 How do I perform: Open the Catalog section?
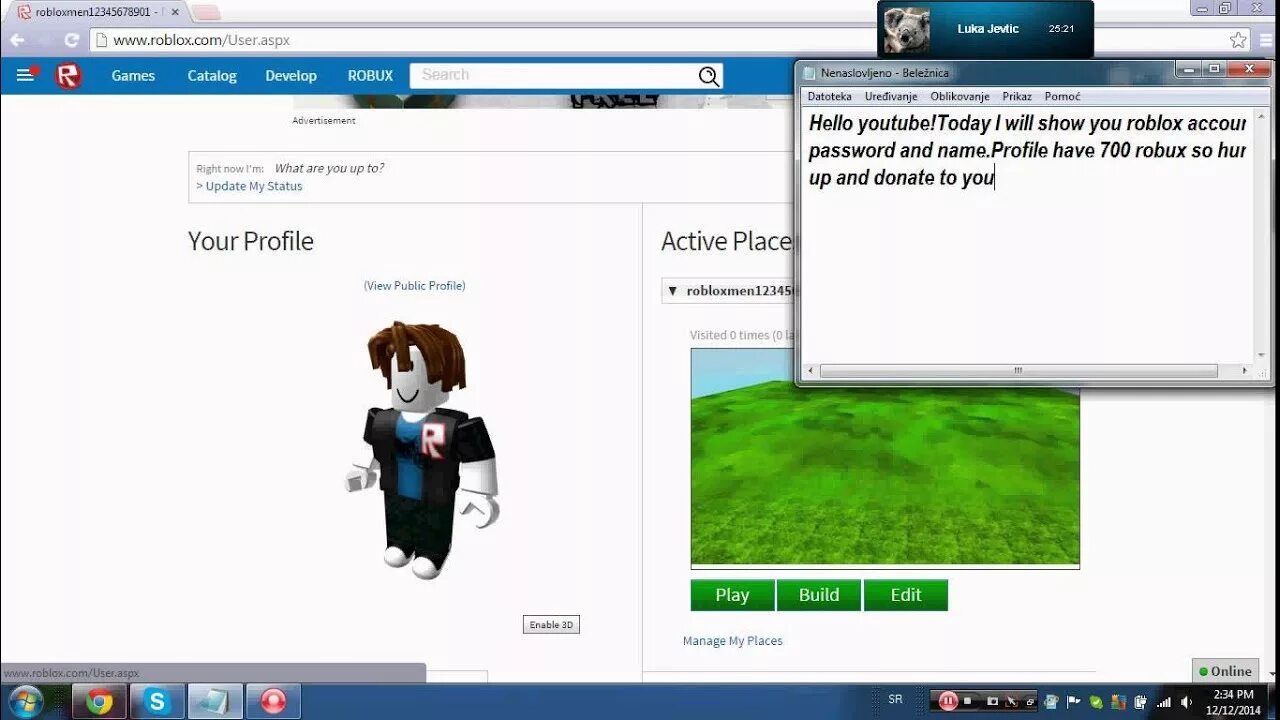coord(212,75)
